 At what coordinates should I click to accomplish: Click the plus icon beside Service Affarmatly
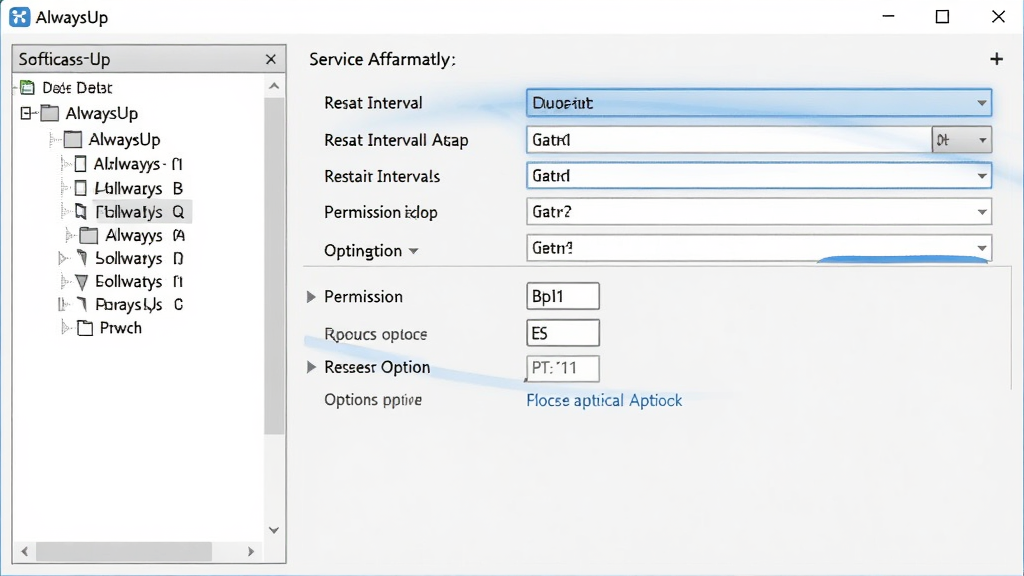coord(997,59)
